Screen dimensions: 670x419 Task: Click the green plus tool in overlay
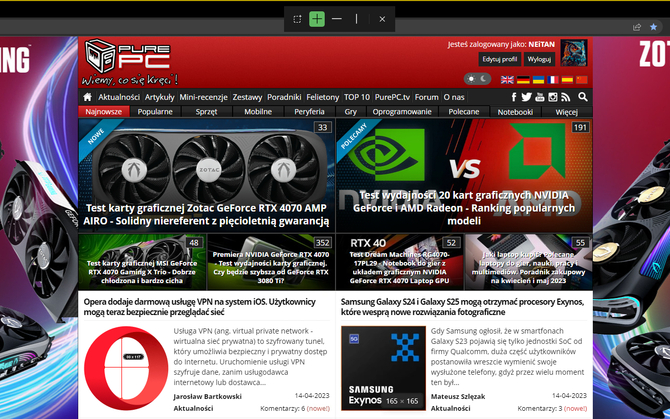pos(317,19)
